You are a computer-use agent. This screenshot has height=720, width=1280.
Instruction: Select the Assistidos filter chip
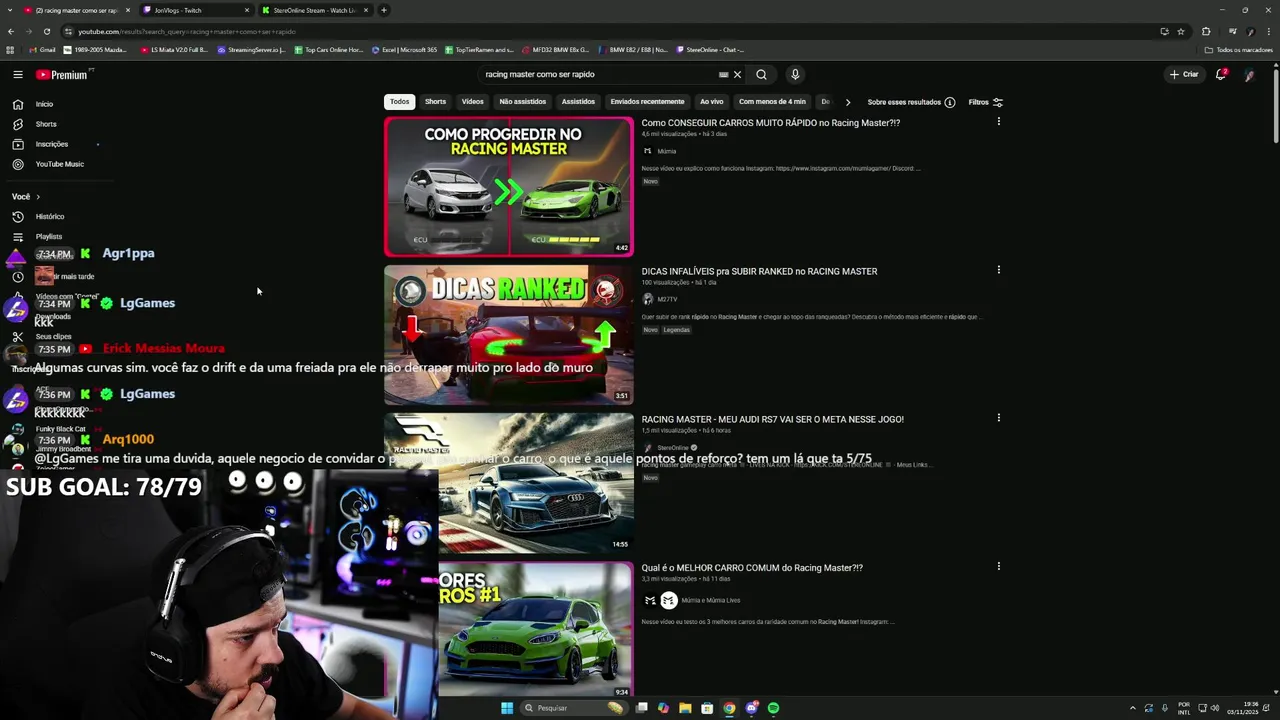tap(578, 102)
